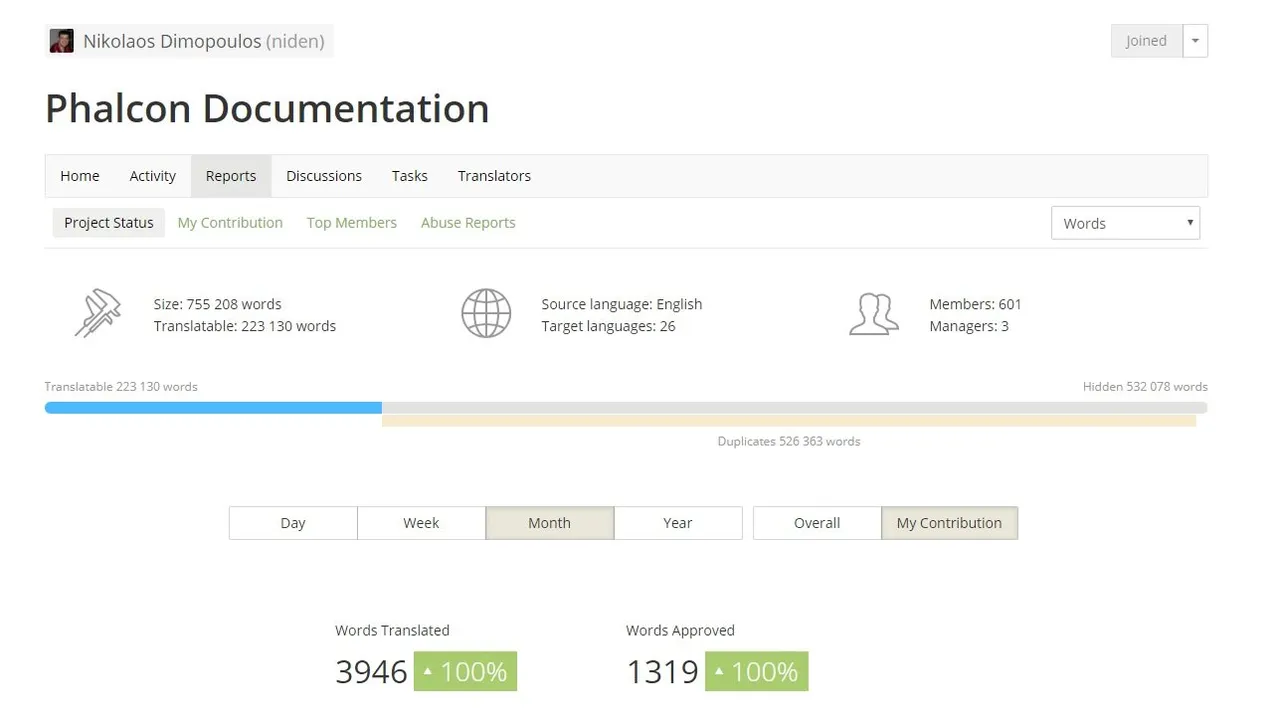Screen dimensions: 1280x715
Task: Click Words Approved 100% green badge
Action: pos(756,672)
